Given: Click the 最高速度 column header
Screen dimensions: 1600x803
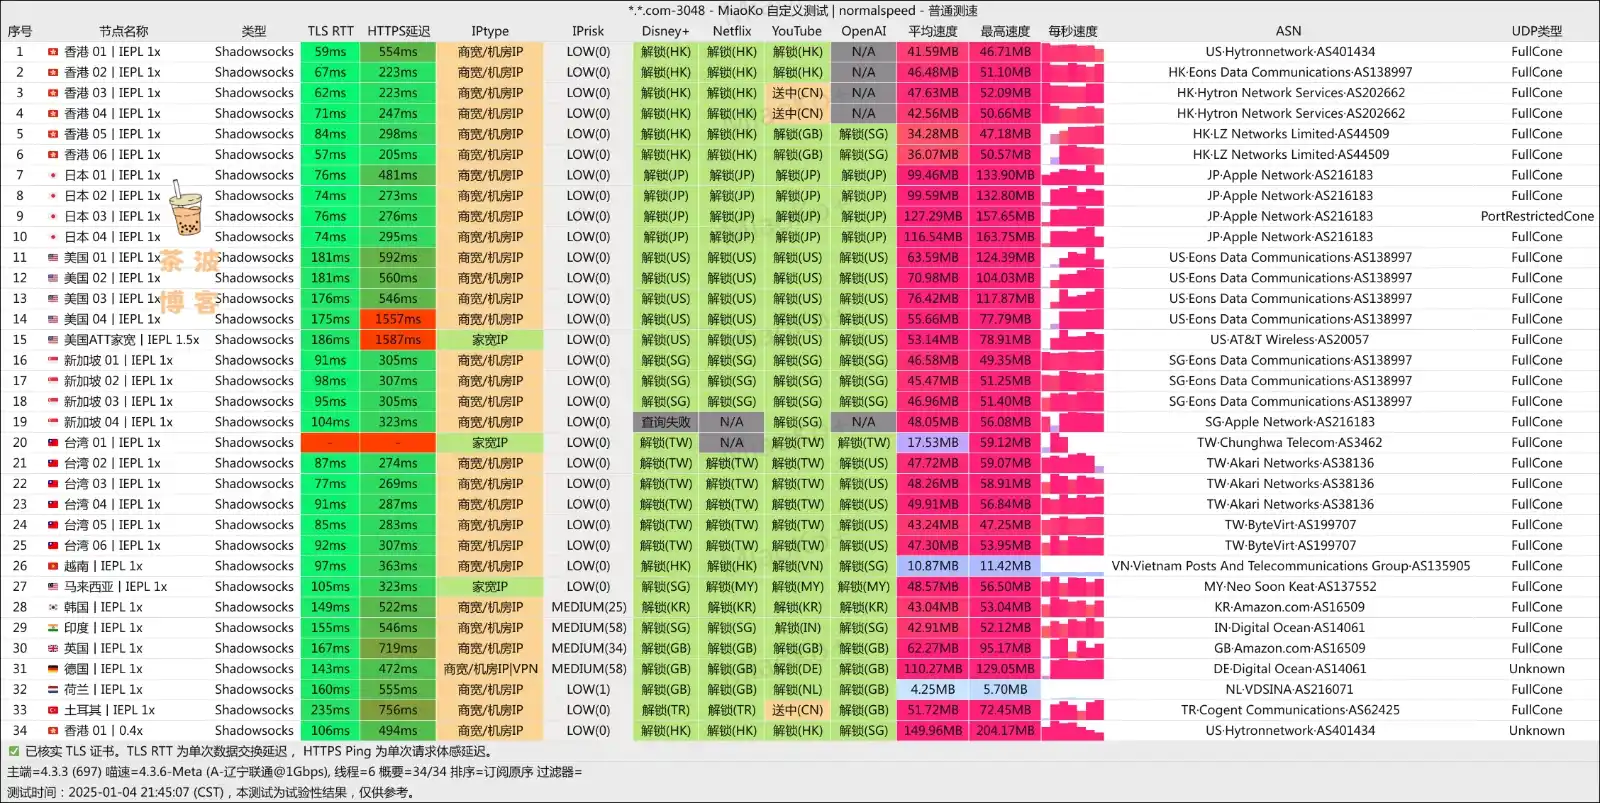Looking at the screenshot, I should tap(1005, 31).
